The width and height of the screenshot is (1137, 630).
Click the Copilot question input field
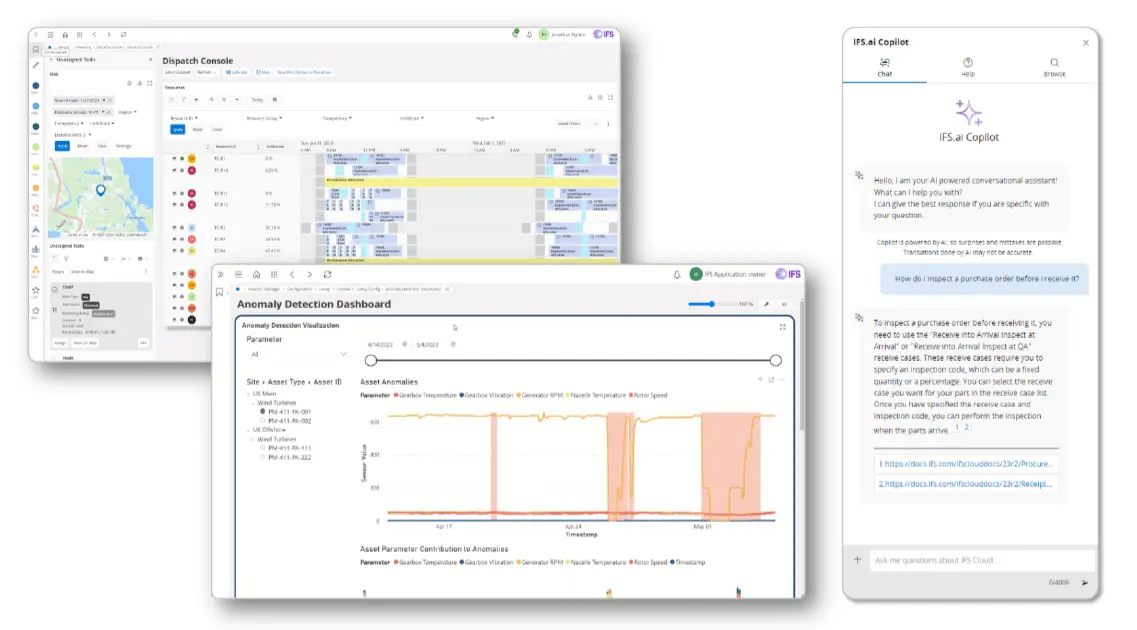982,560
